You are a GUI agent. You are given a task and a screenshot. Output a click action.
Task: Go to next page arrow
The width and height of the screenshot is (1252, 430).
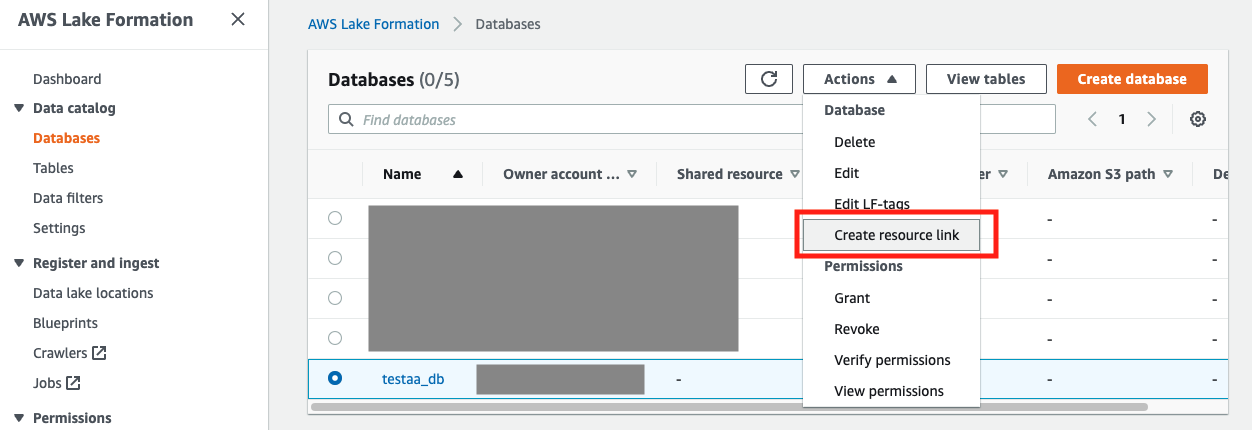(x=1152, y=119)
